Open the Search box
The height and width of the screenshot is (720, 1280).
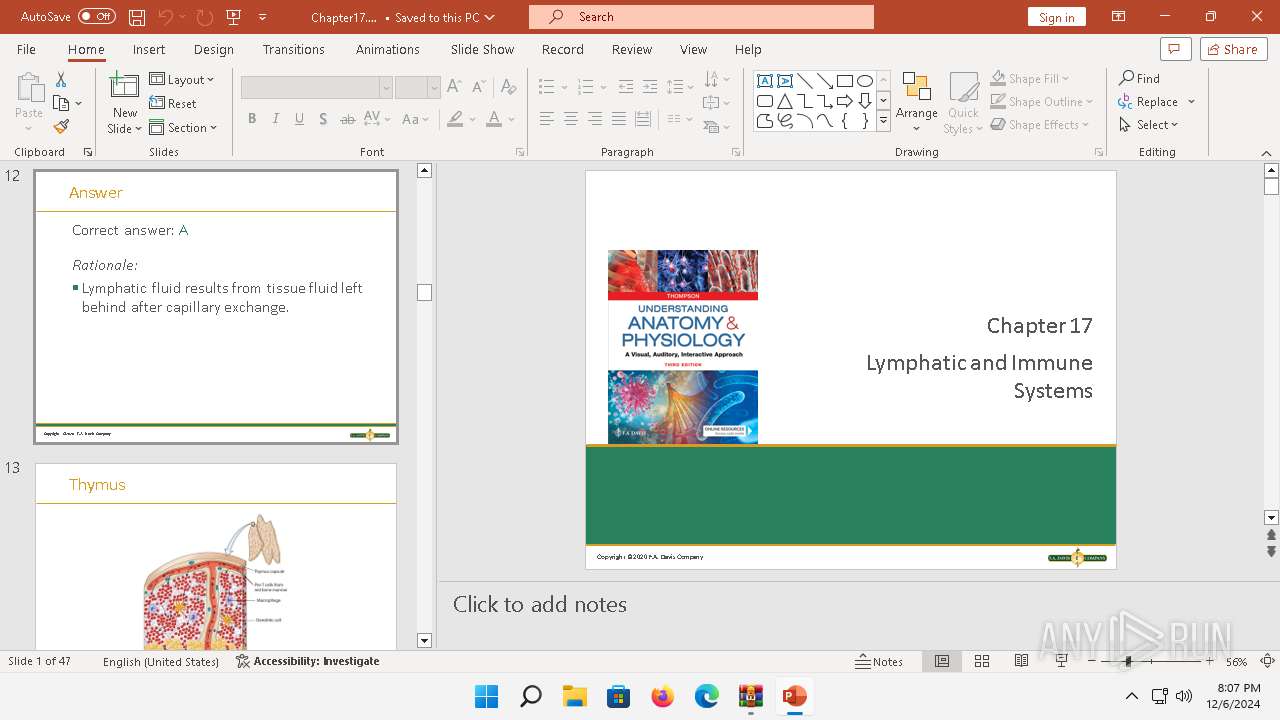(x=701, y=17)
